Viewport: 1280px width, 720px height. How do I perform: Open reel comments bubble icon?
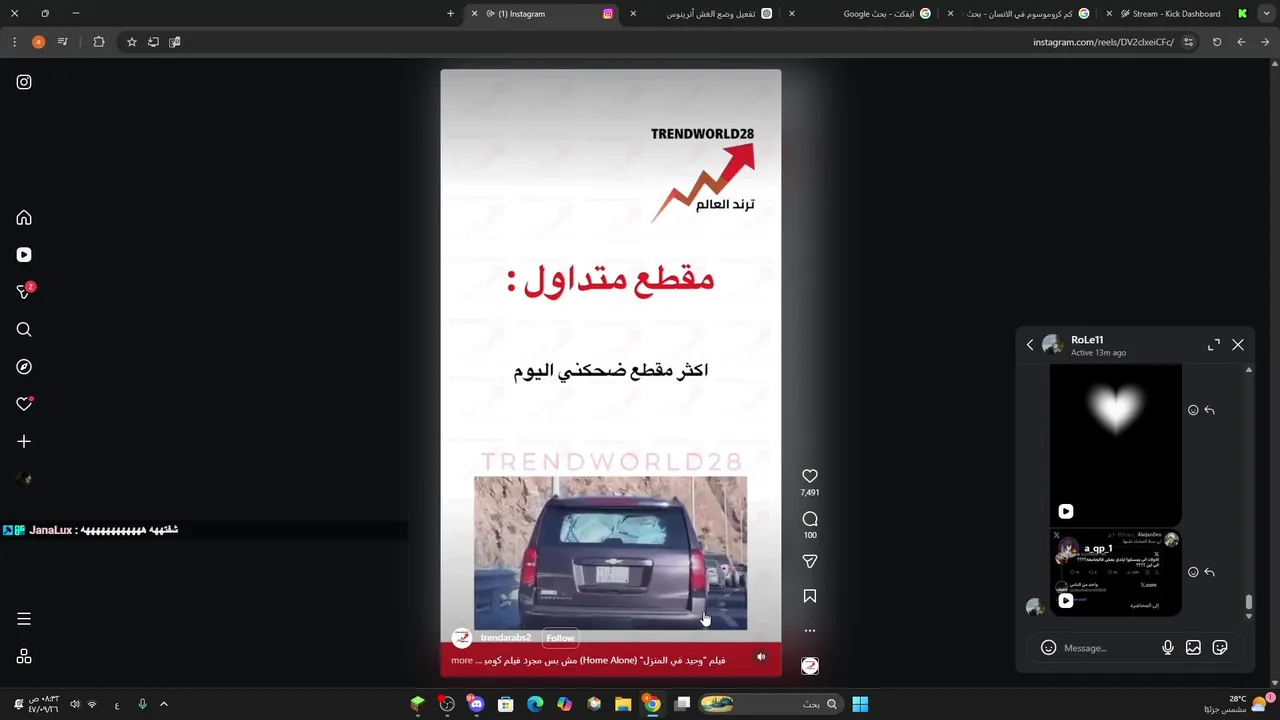[x=810, y=519]
